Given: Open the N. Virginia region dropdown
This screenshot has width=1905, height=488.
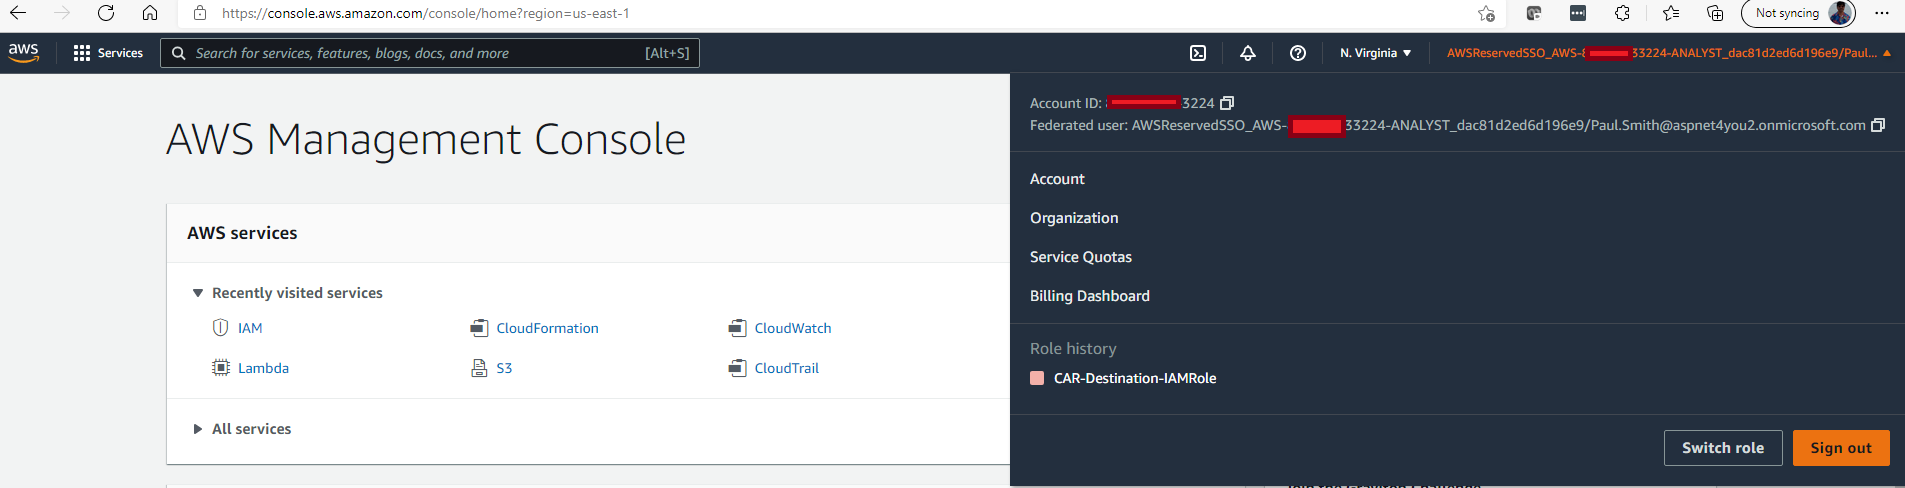Looking at the screenshot, I should (1375, 53).
